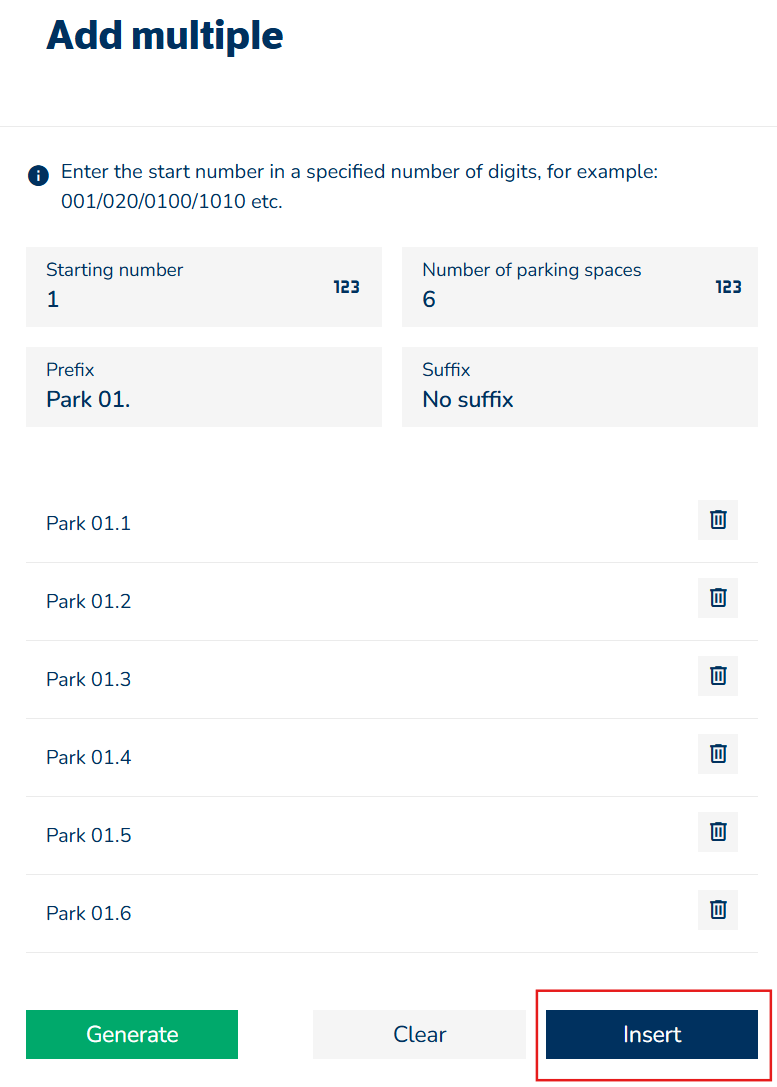Click the Park 01.6 row text
777x1087 pixels.
click(x=89, y=913)
